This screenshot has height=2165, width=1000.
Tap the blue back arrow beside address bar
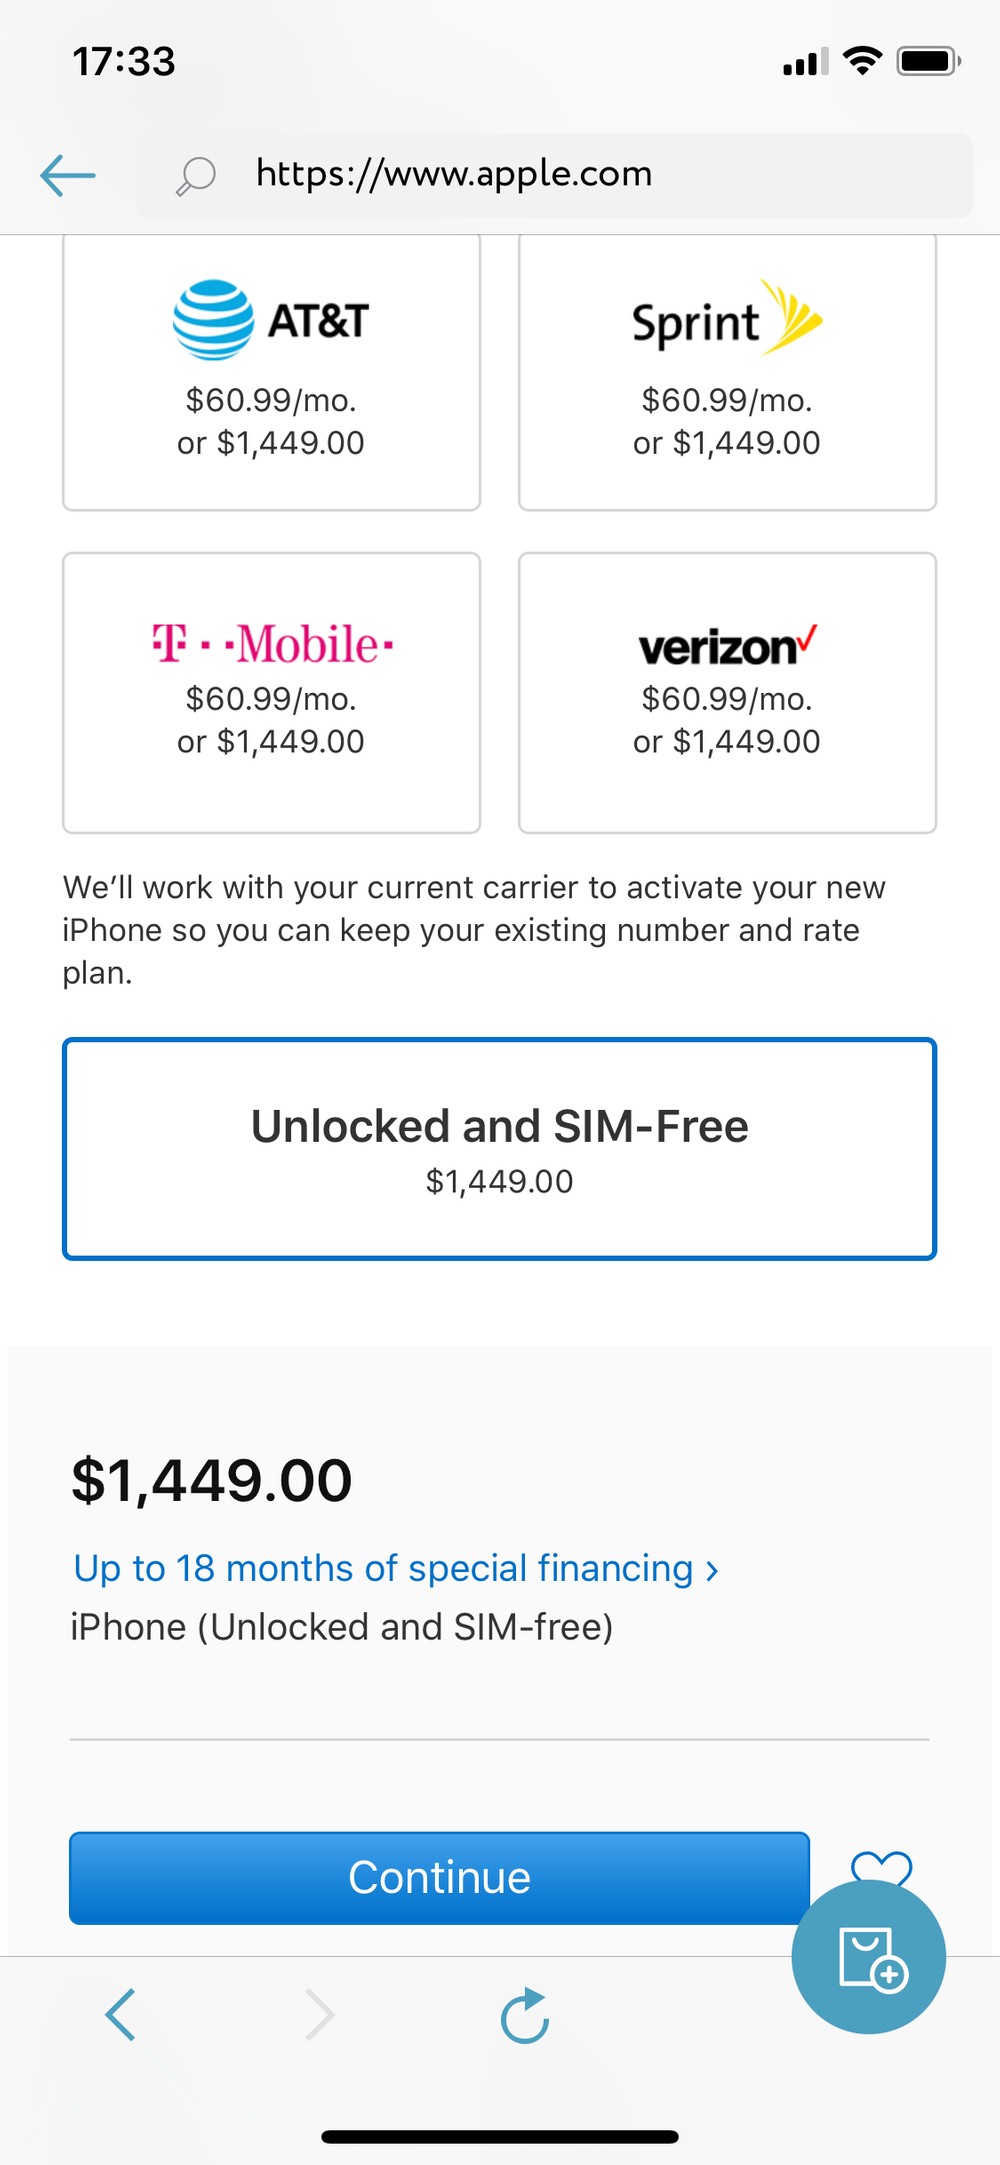click(x=68, y=175)
